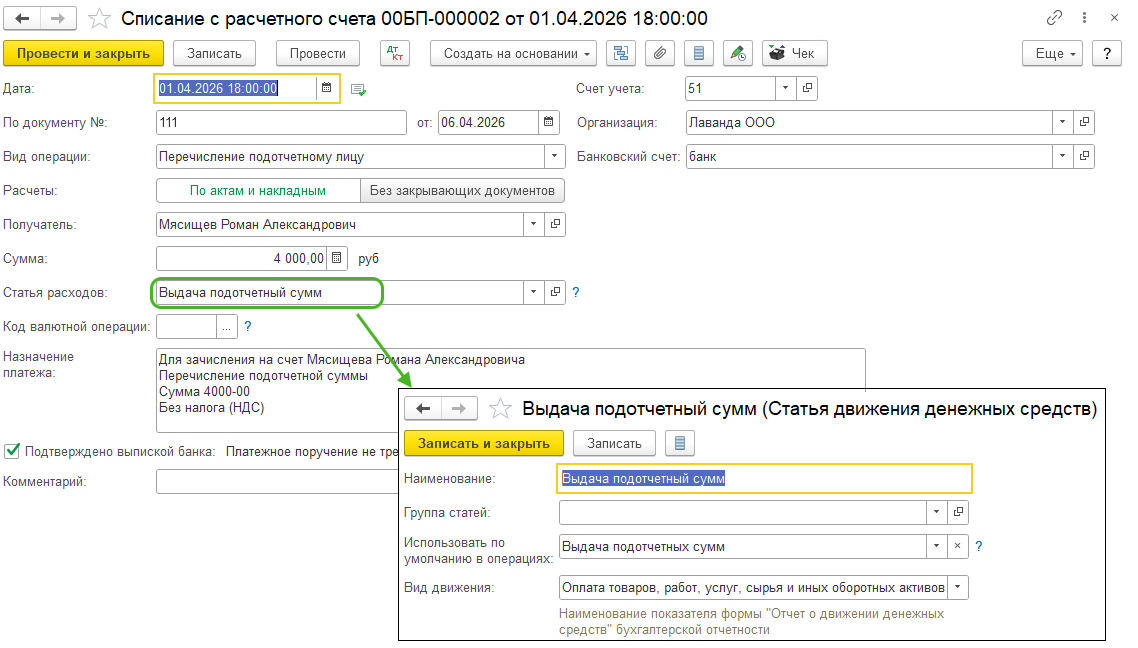Expand the Вид операции dropdown
The width and height of the screenshot is (1138, 648).
pos(554,156)
